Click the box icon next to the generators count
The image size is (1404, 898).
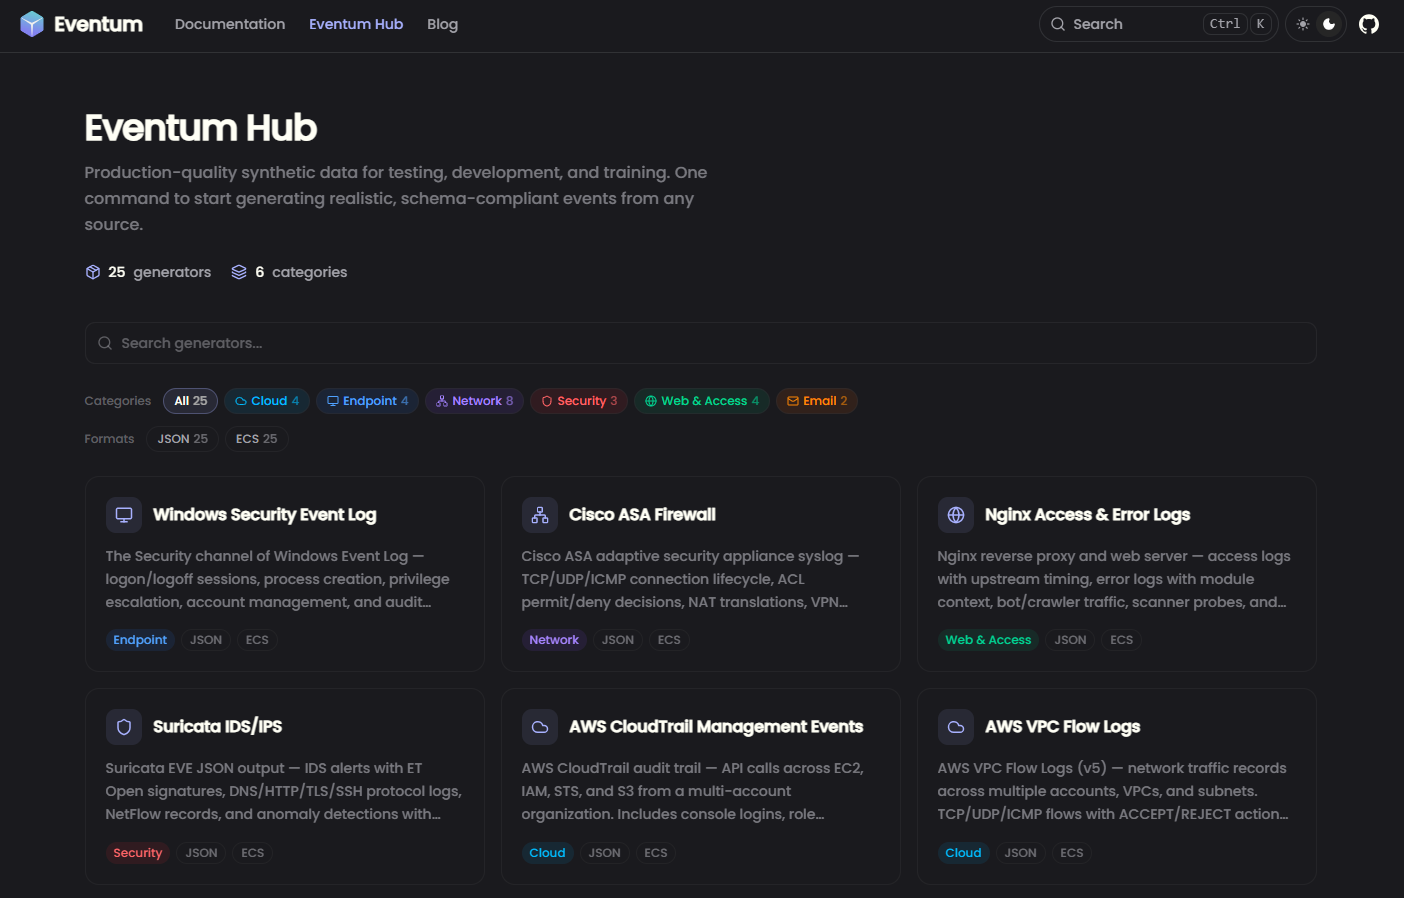point(92,271)
